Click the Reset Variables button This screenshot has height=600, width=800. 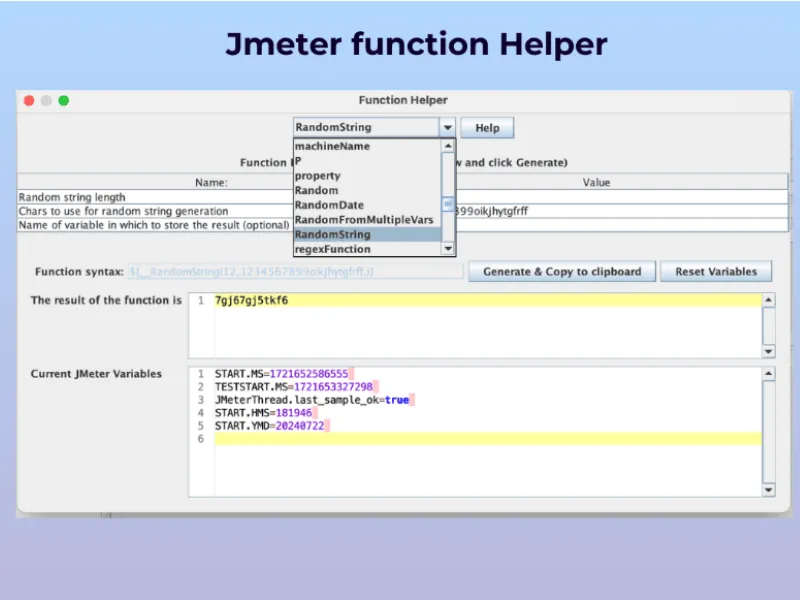click(716, 272)
